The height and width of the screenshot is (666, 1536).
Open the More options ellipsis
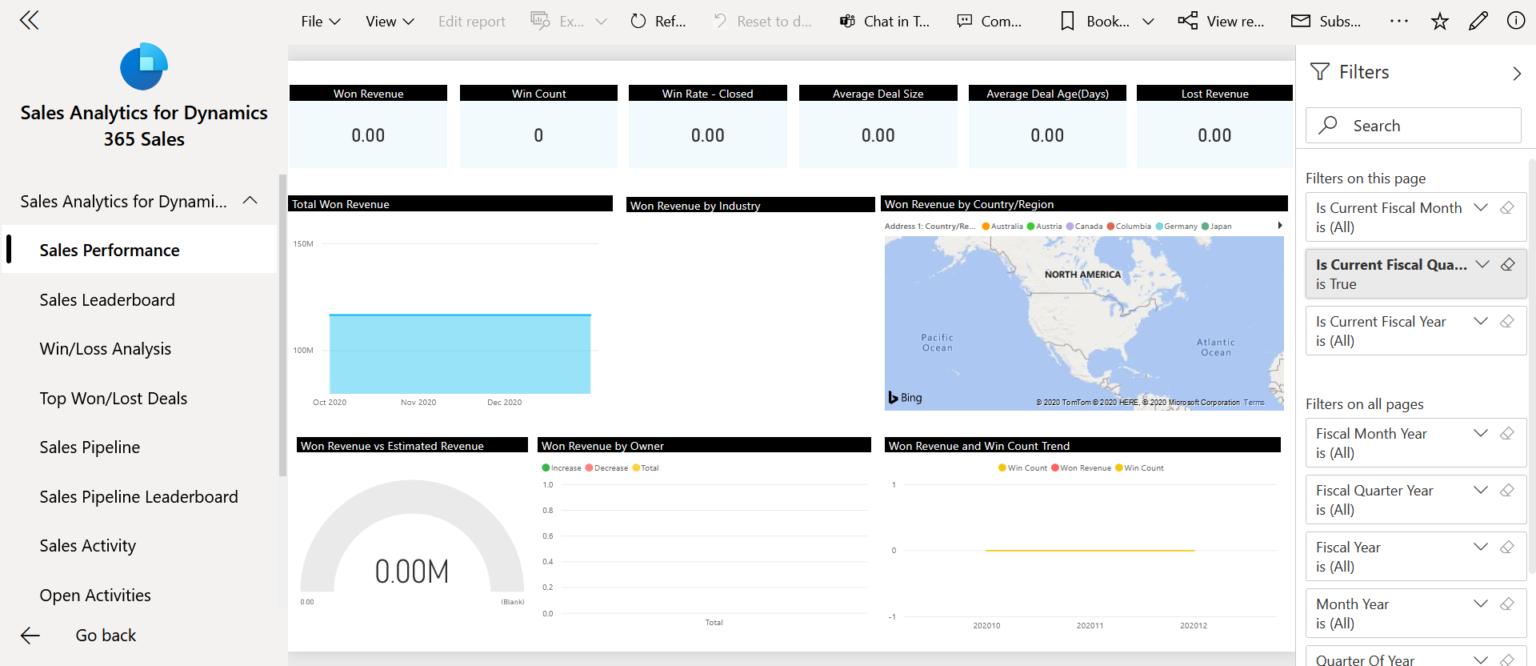pyautogui.click(x=1399, y=21)
